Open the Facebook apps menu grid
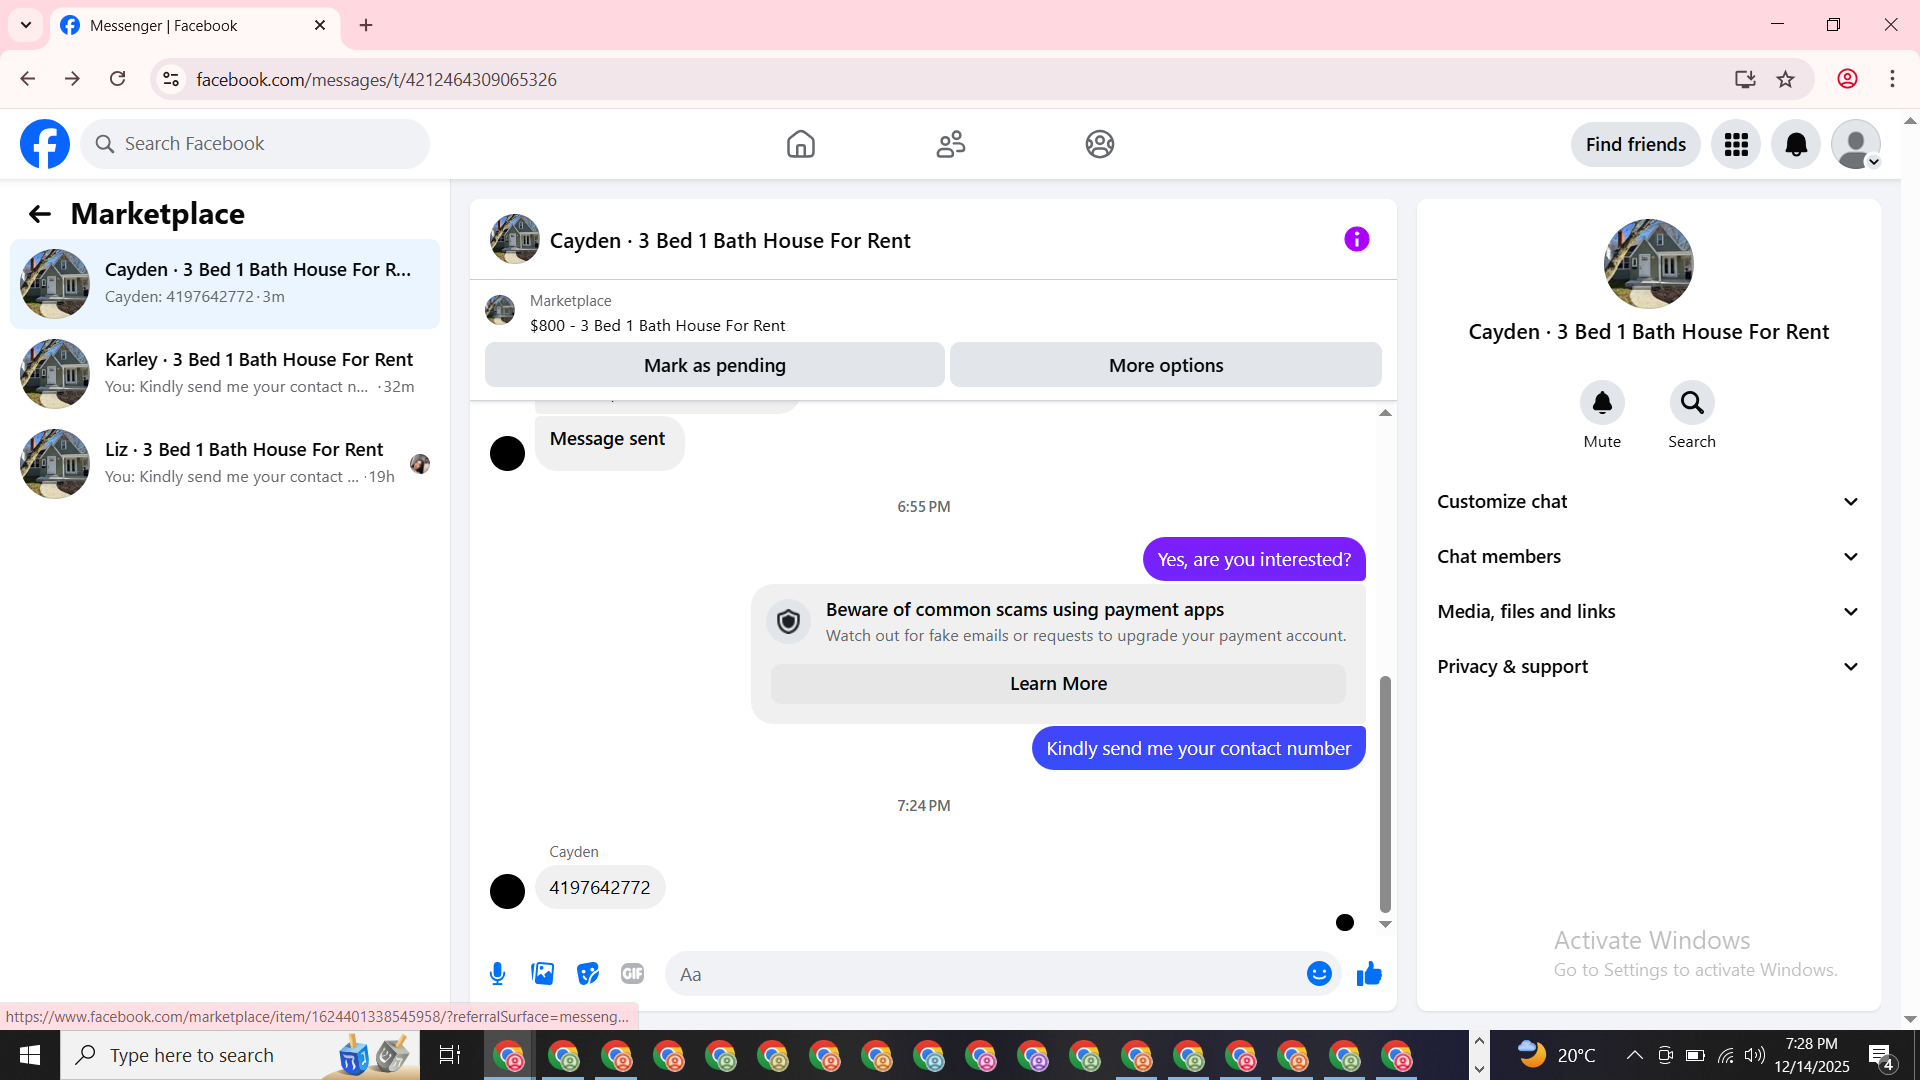 coord(1736,145)
